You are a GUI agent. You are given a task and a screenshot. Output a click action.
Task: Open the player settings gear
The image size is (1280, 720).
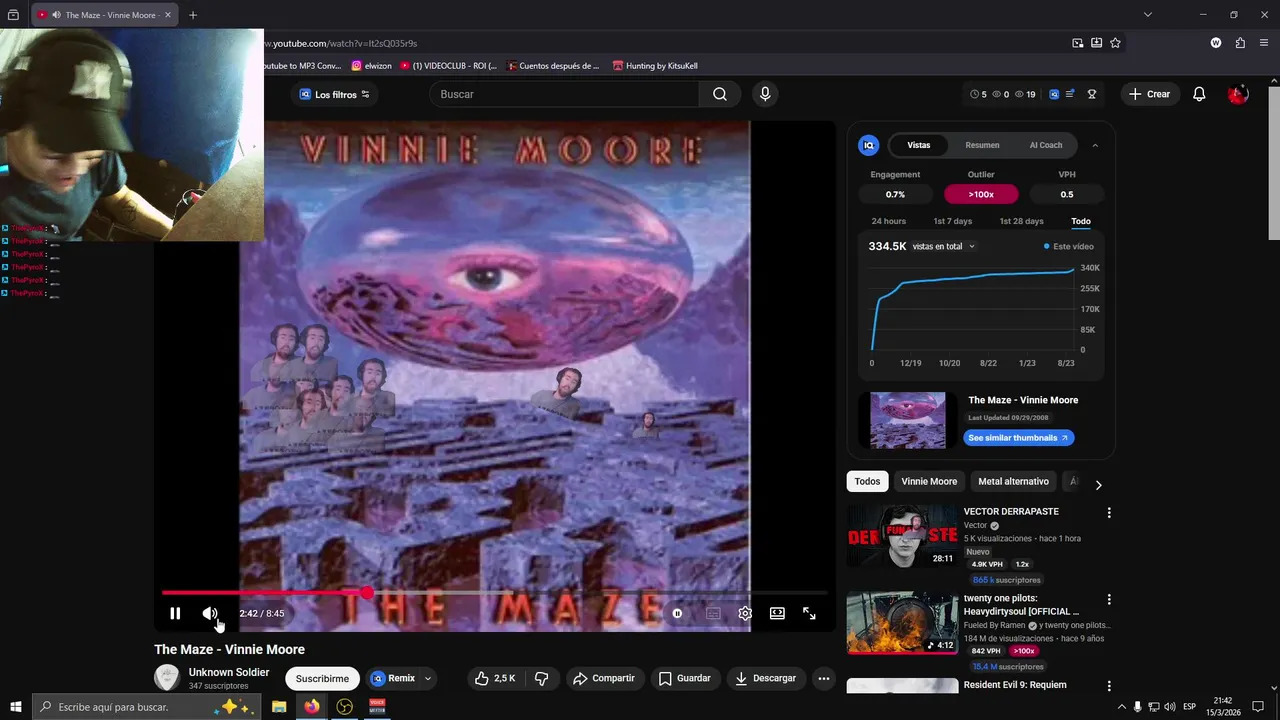tap(745, 613)
